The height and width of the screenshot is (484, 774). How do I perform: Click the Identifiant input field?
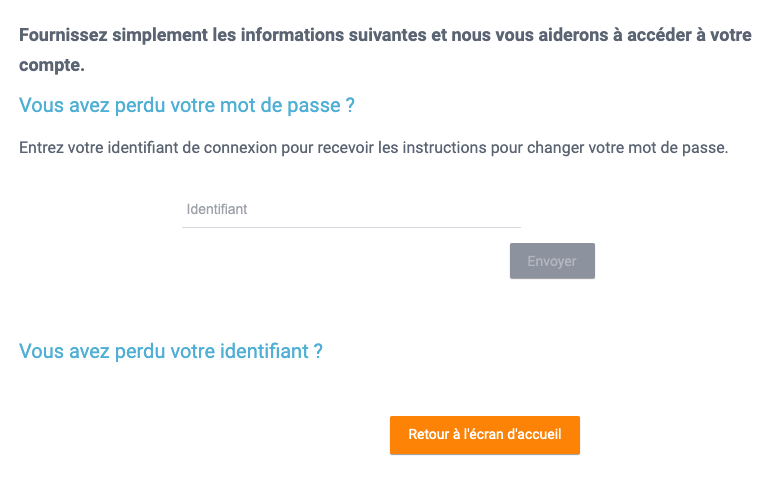pos(351,210)
